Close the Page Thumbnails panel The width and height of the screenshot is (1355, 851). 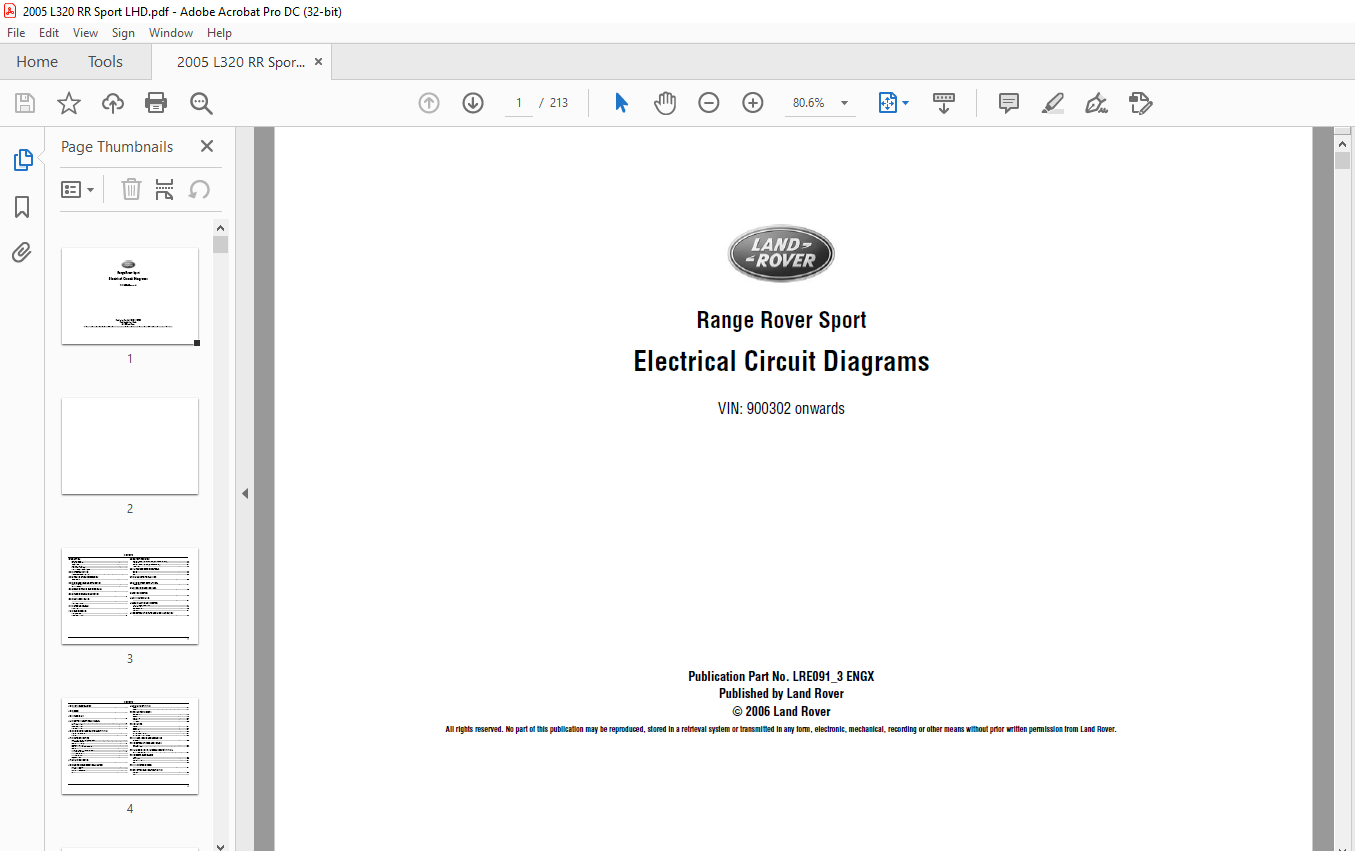(x=207, y=146)
